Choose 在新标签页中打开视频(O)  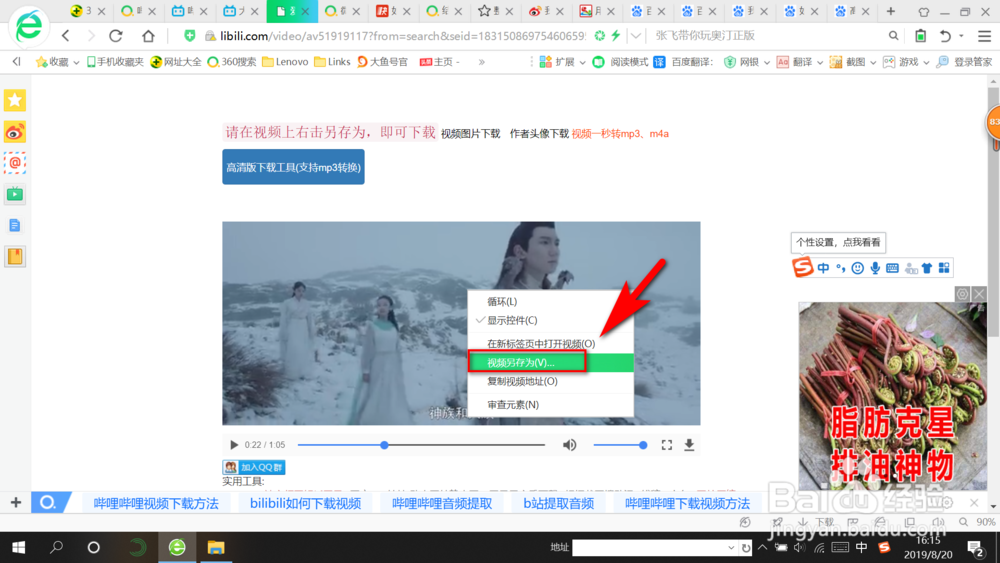coord(550,344)
